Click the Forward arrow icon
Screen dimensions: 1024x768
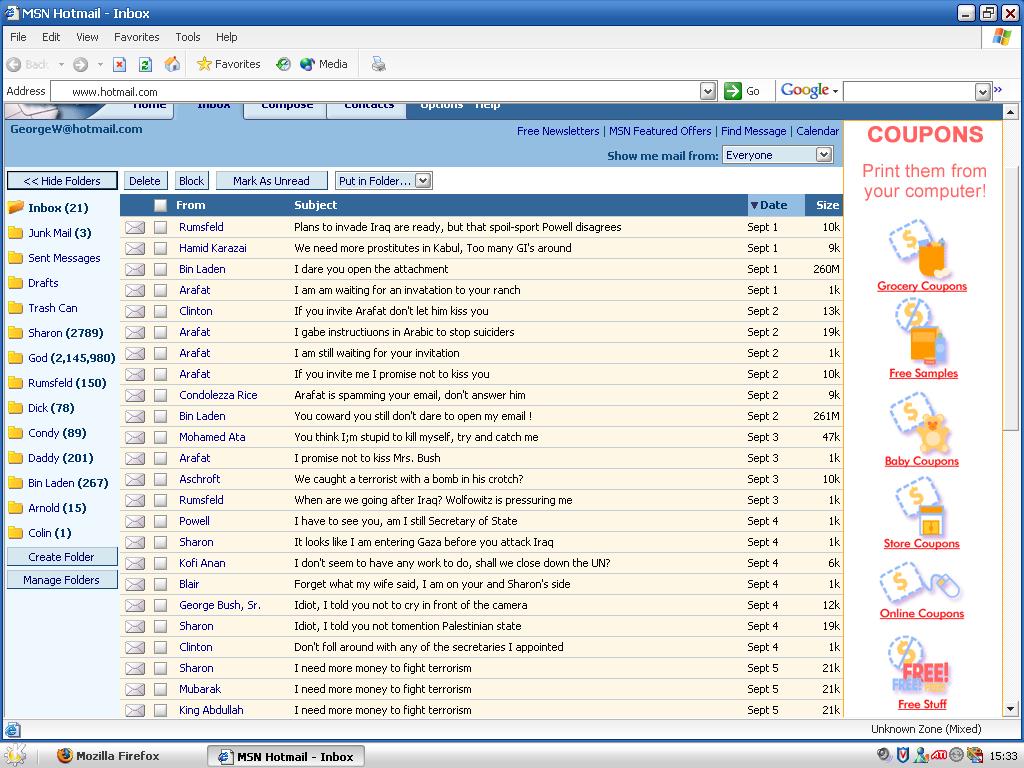[x=80, y=64]
